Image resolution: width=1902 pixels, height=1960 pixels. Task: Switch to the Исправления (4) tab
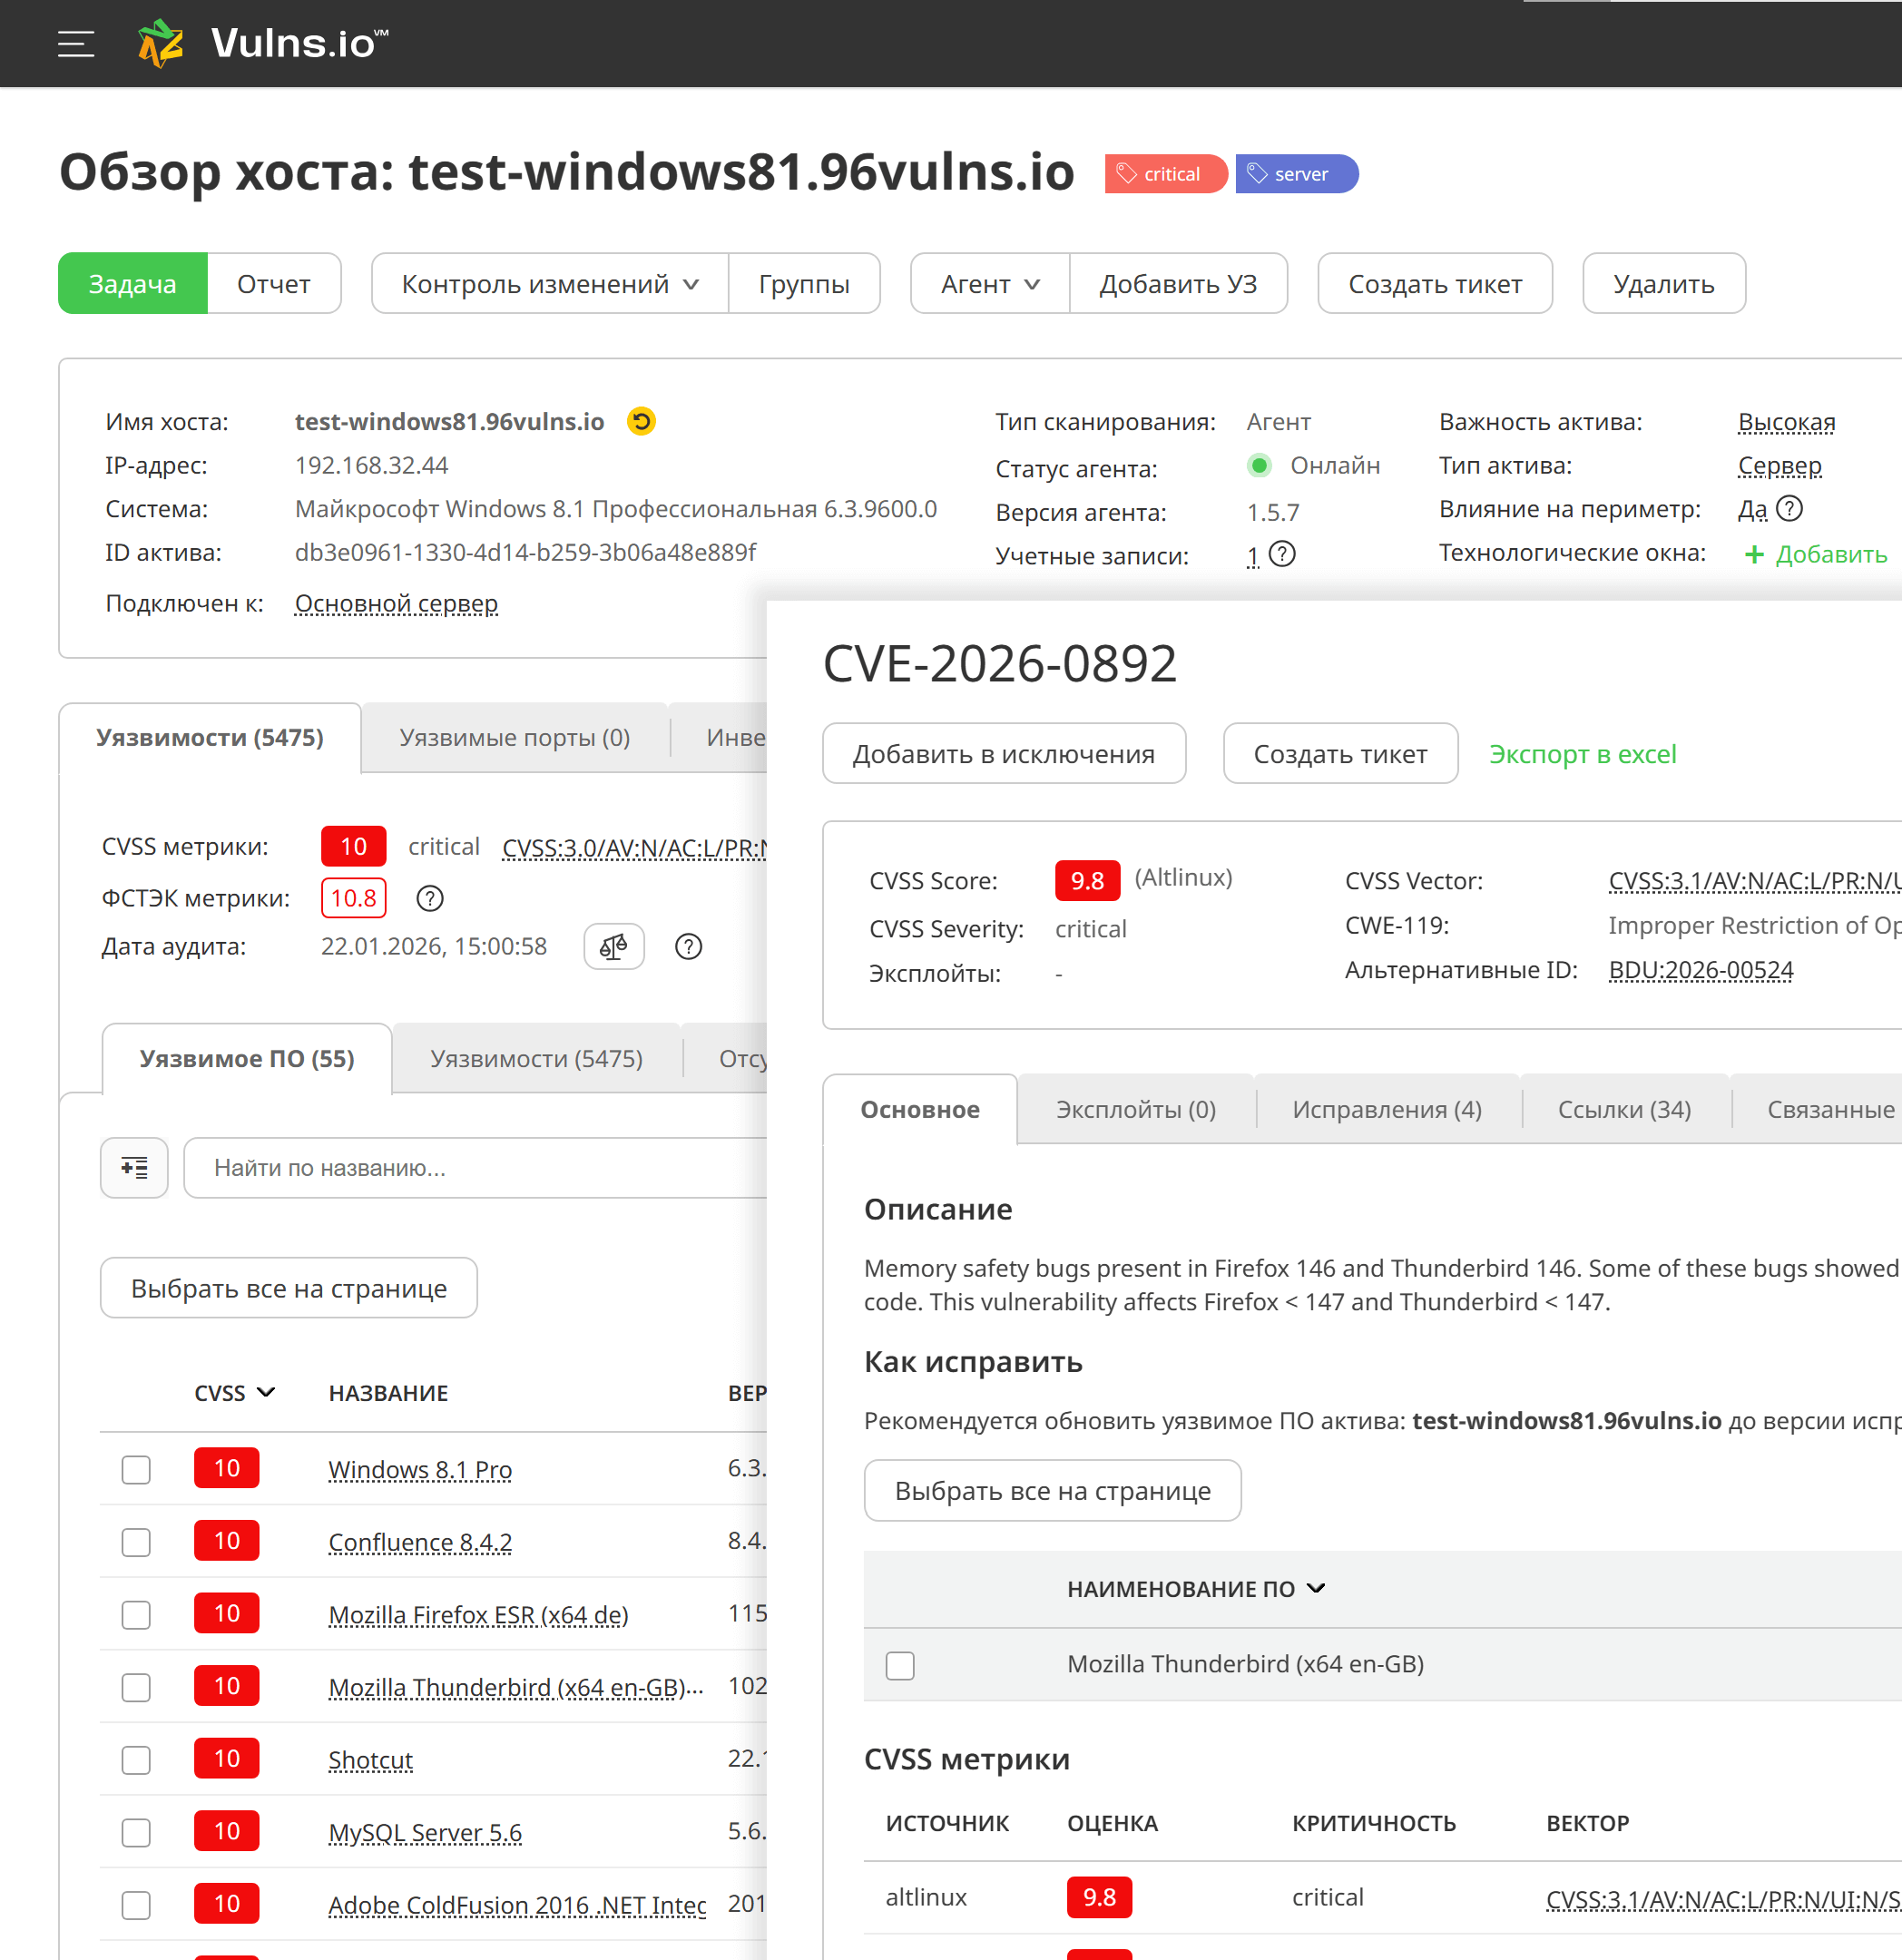(x=1386, y=1109)
